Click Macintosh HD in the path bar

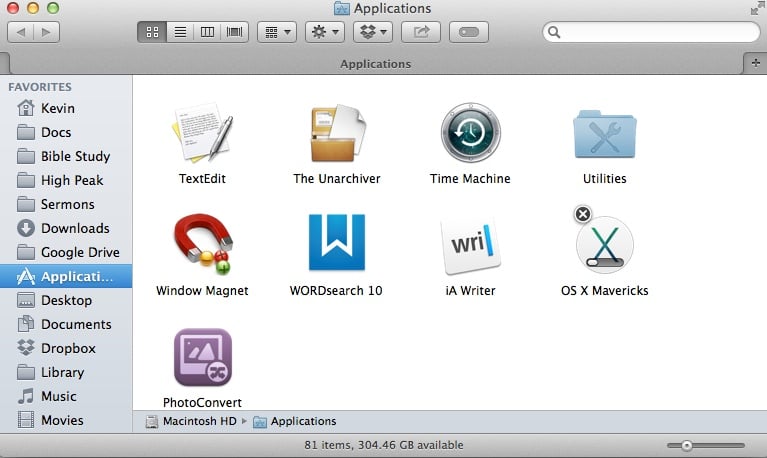191,421
